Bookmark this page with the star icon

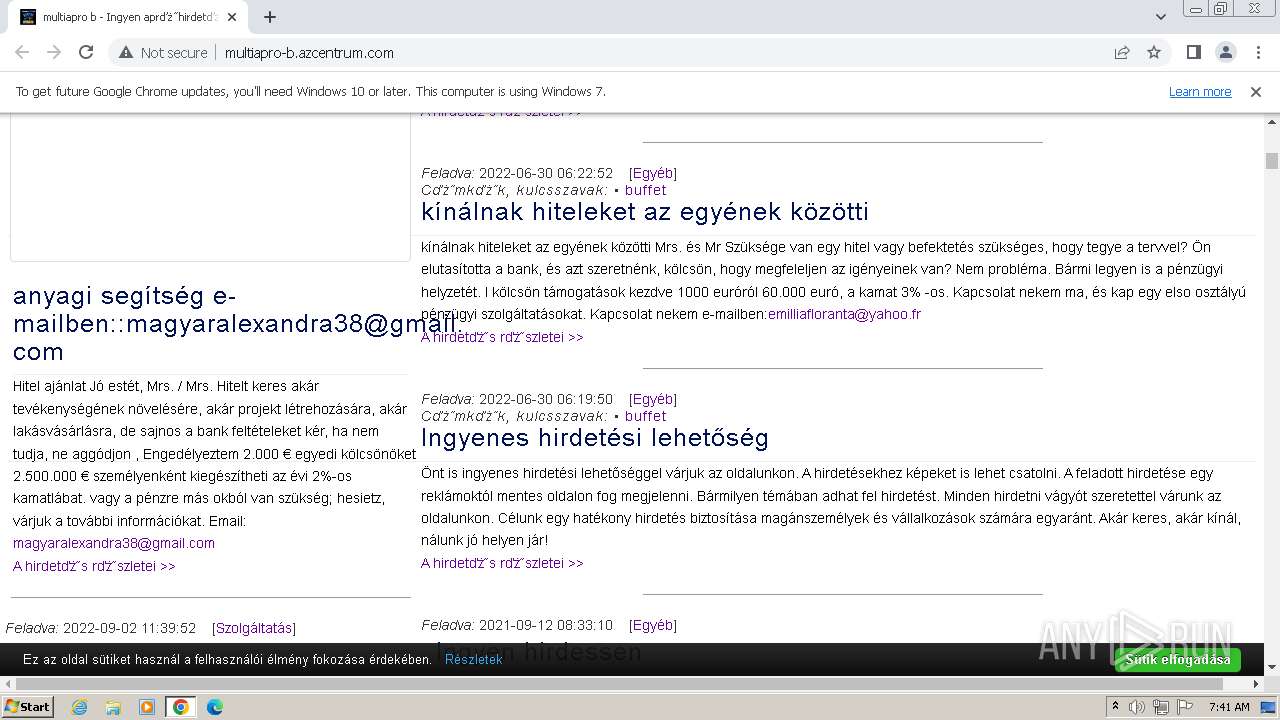(1154, 52)
